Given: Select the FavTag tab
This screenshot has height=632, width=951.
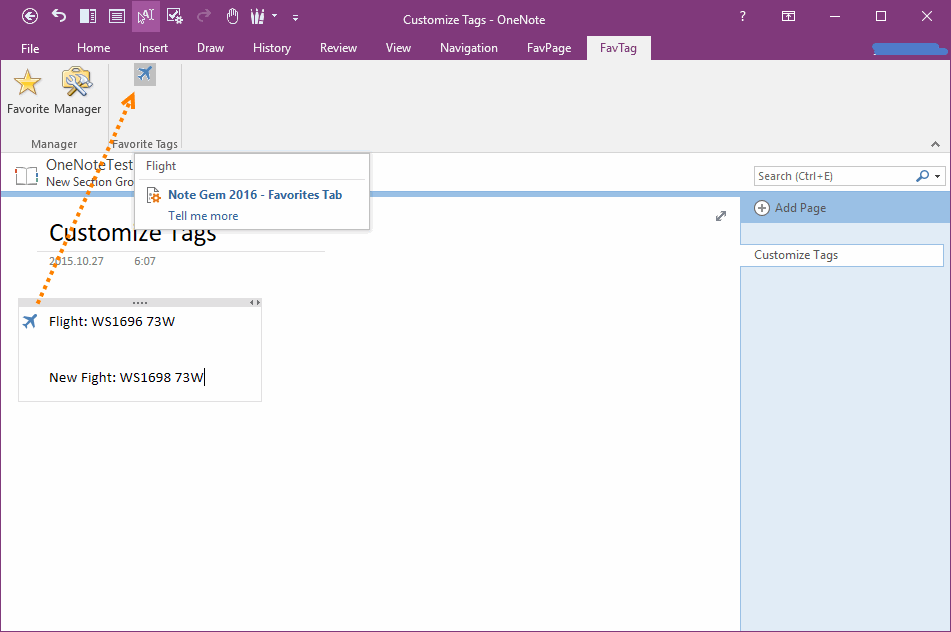Looking at the screenshot, I should [x=619, y=48].
